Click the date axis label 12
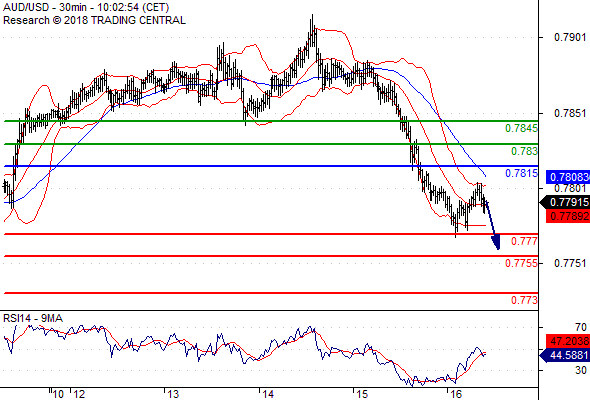 pyautogui.click(x=79, y=394)
